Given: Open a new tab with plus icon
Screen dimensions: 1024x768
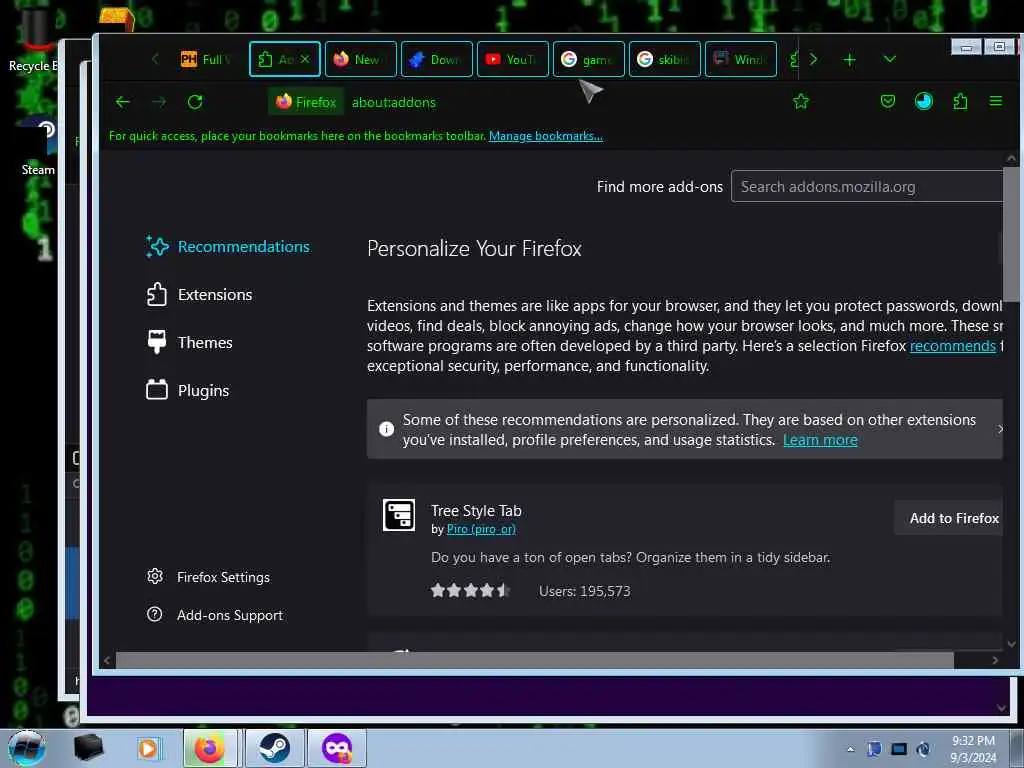Looking at the screenshot, I should click(849, 60).
